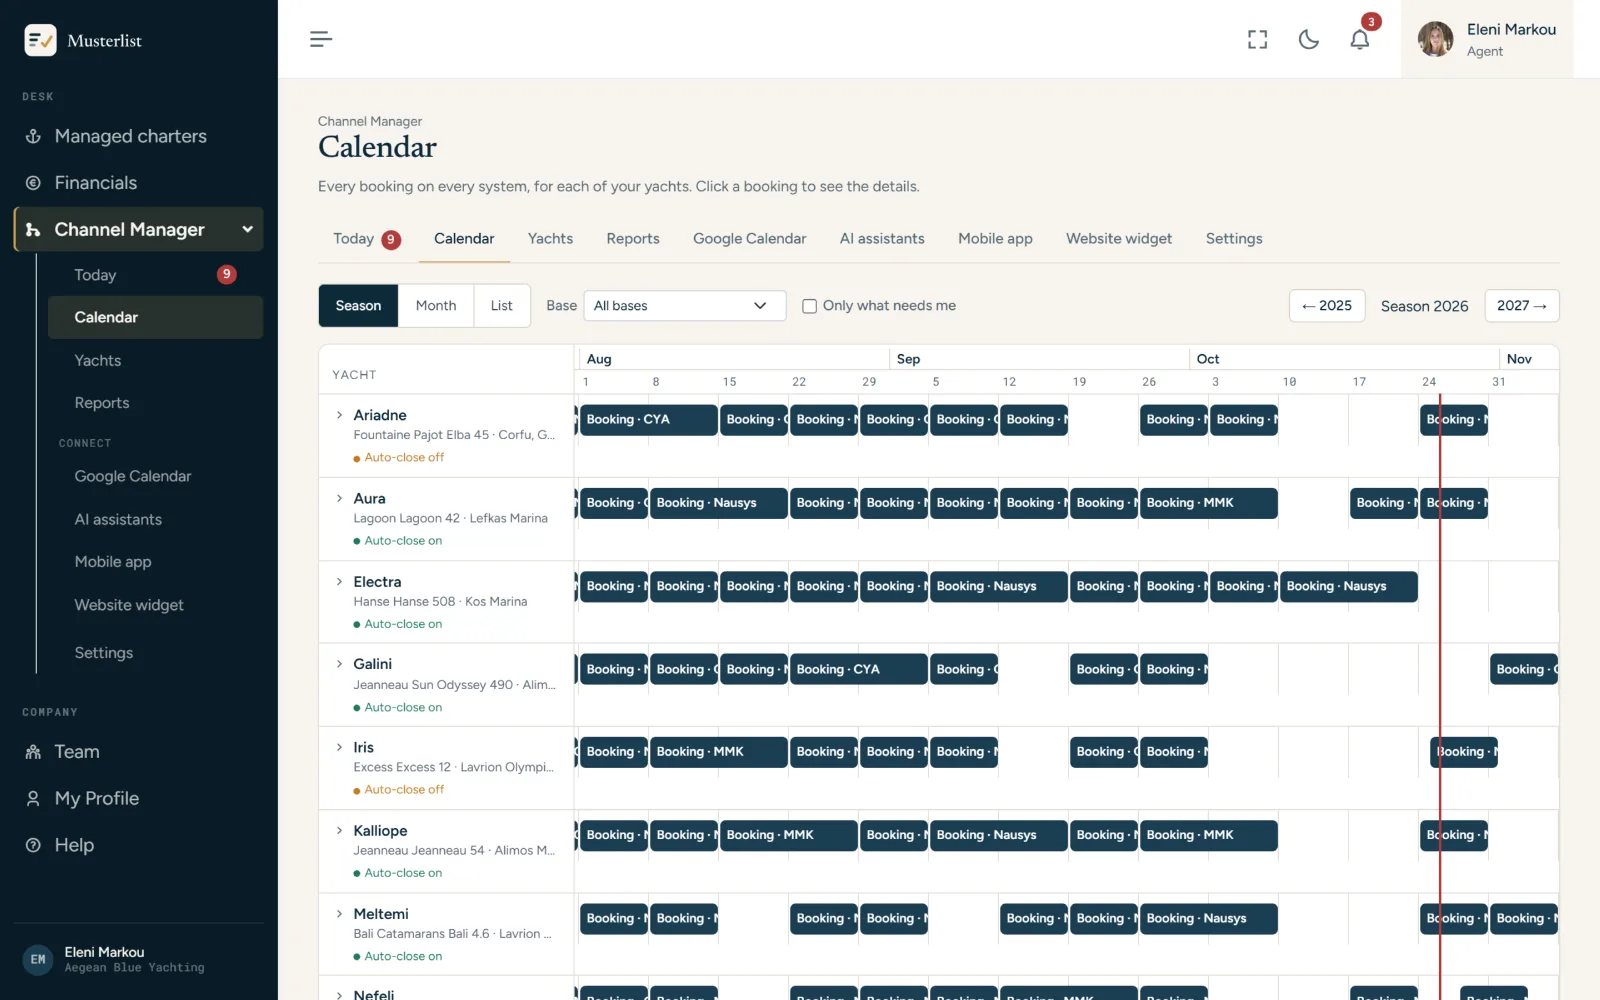Open Eleni Markou profile avatar
The width and height of the screenshot is (1600, 1000).
[x=1435, y=39]
